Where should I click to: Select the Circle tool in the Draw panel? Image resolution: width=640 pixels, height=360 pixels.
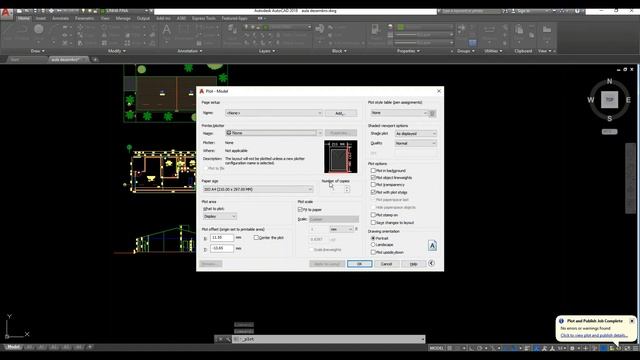point(39,29)
